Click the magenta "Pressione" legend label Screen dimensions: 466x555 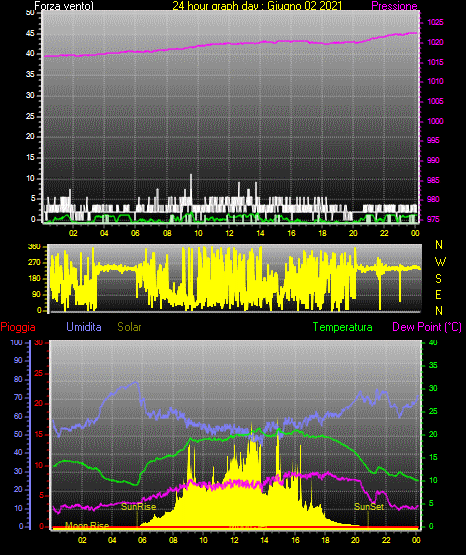(394, 6)
